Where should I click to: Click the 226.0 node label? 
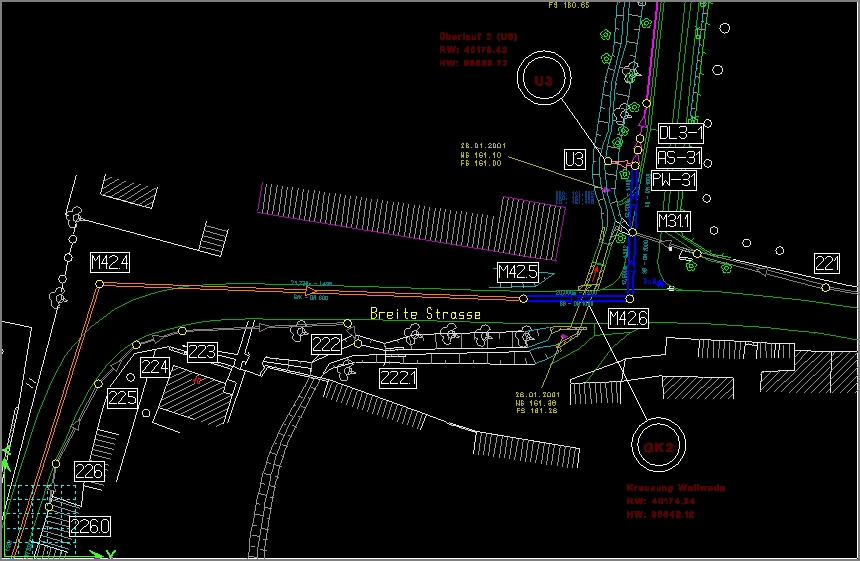tap(91, 526)
